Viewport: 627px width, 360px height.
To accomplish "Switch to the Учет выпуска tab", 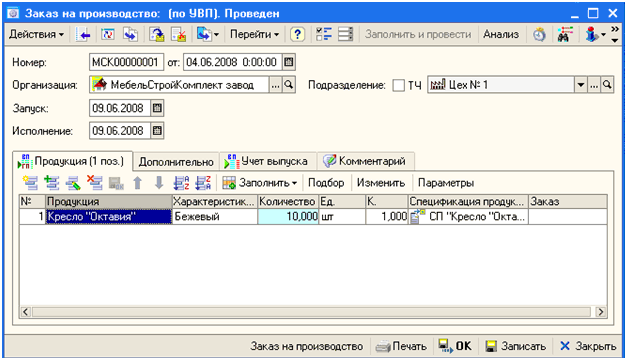I will tap(268, 162).
